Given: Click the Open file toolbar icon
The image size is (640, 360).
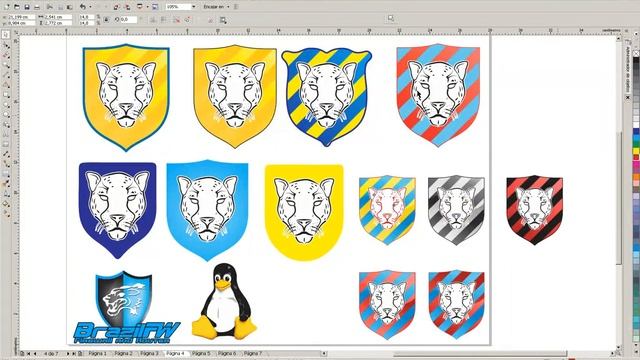Looking at the screenshot, I should pos(17,7).
